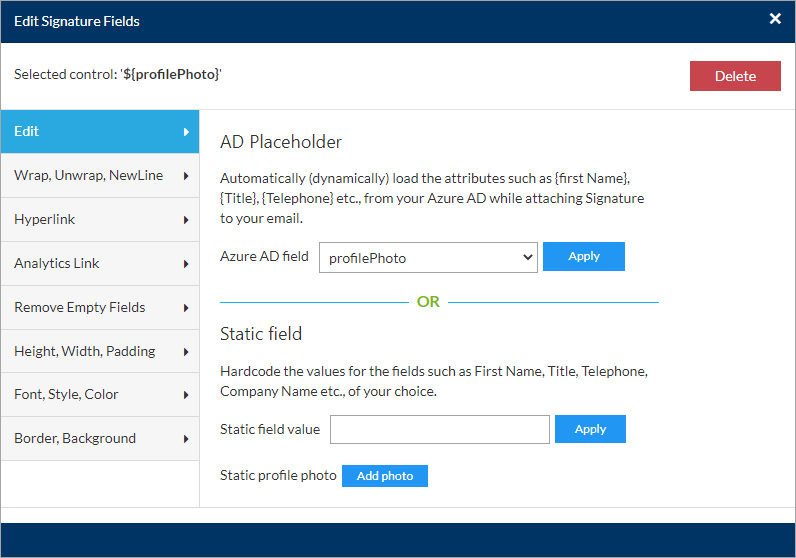Open the Border, Background settings

(90, 439)
